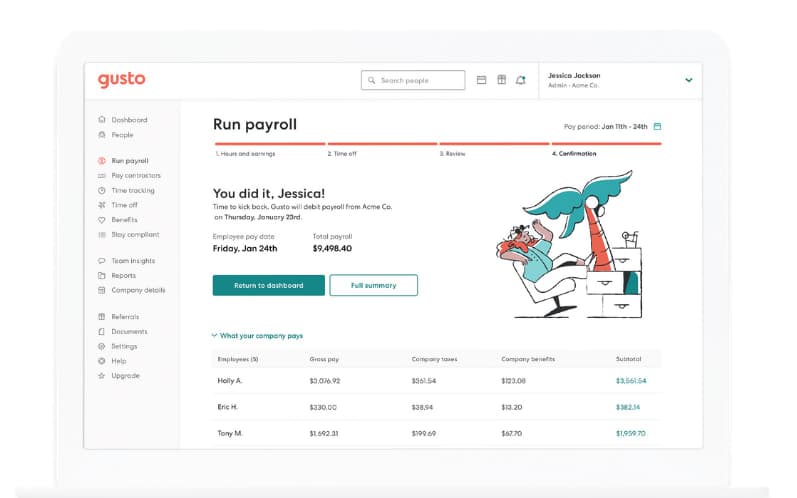Screen dimensions: 797x498
Task: Open Pay contractors in the sidebar
Action: coord(136,175)
